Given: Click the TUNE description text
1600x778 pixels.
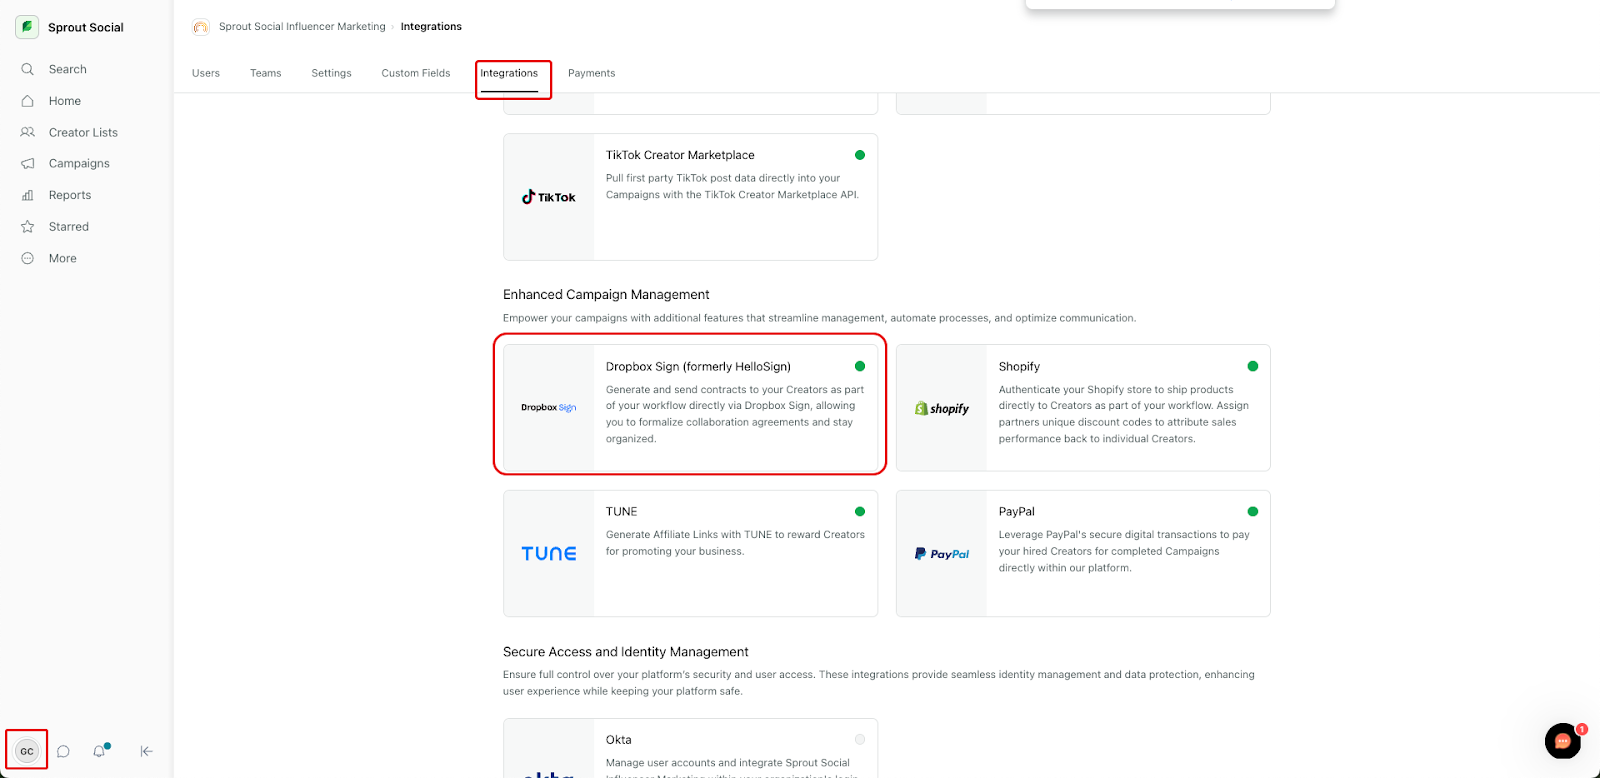Looking at the screenshot, I should coord(735,543).
